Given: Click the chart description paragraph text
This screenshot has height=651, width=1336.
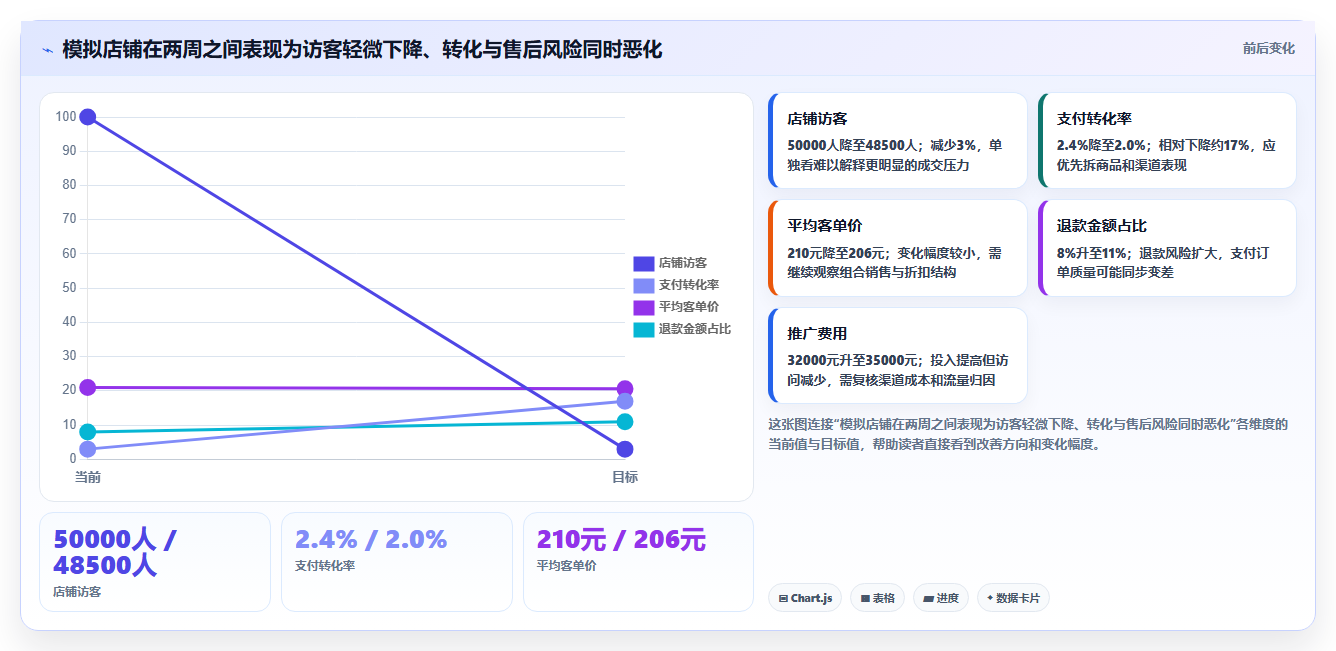Looking at the screenshot, I should (x=1028, y=434).
